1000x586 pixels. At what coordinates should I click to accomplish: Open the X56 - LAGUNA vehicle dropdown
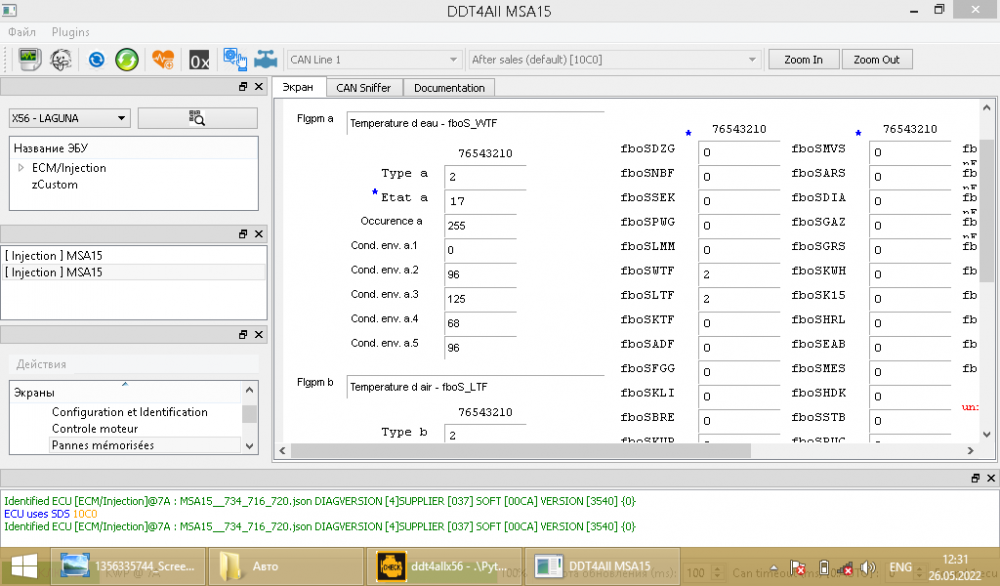coord(70,118)
